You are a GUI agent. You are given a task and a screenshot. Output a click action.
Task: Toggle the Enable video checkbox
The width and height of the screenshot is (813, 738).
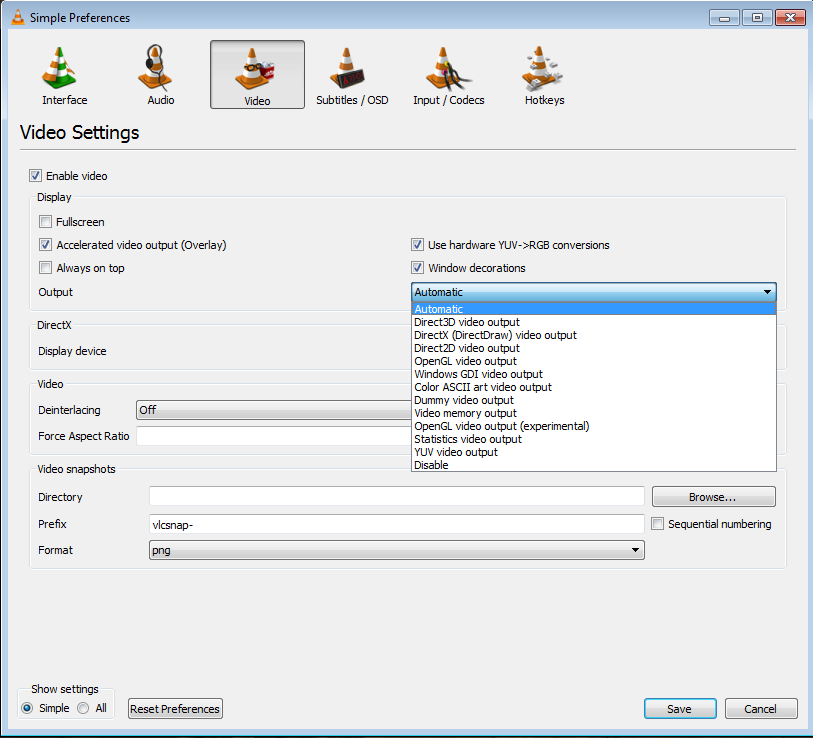(35, 176)
